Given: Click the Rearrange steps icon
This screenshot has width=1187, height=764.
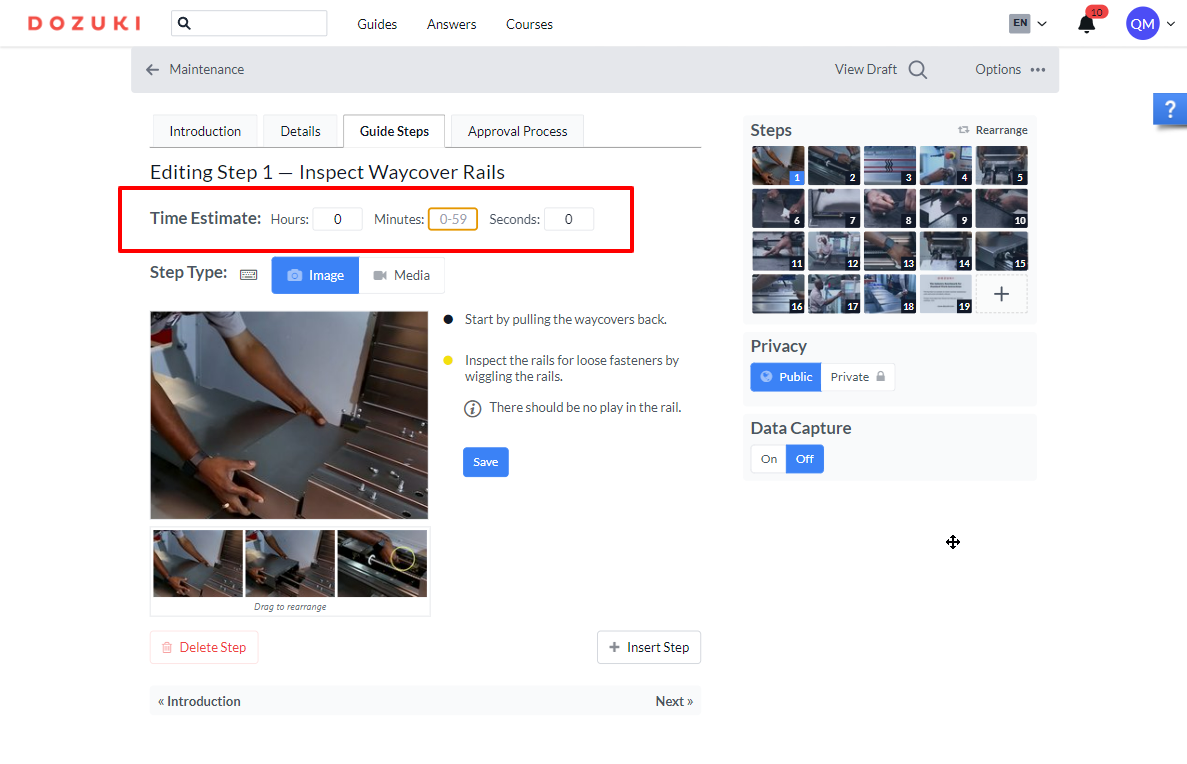Looking at the screenshot, I should pos(963,130).
